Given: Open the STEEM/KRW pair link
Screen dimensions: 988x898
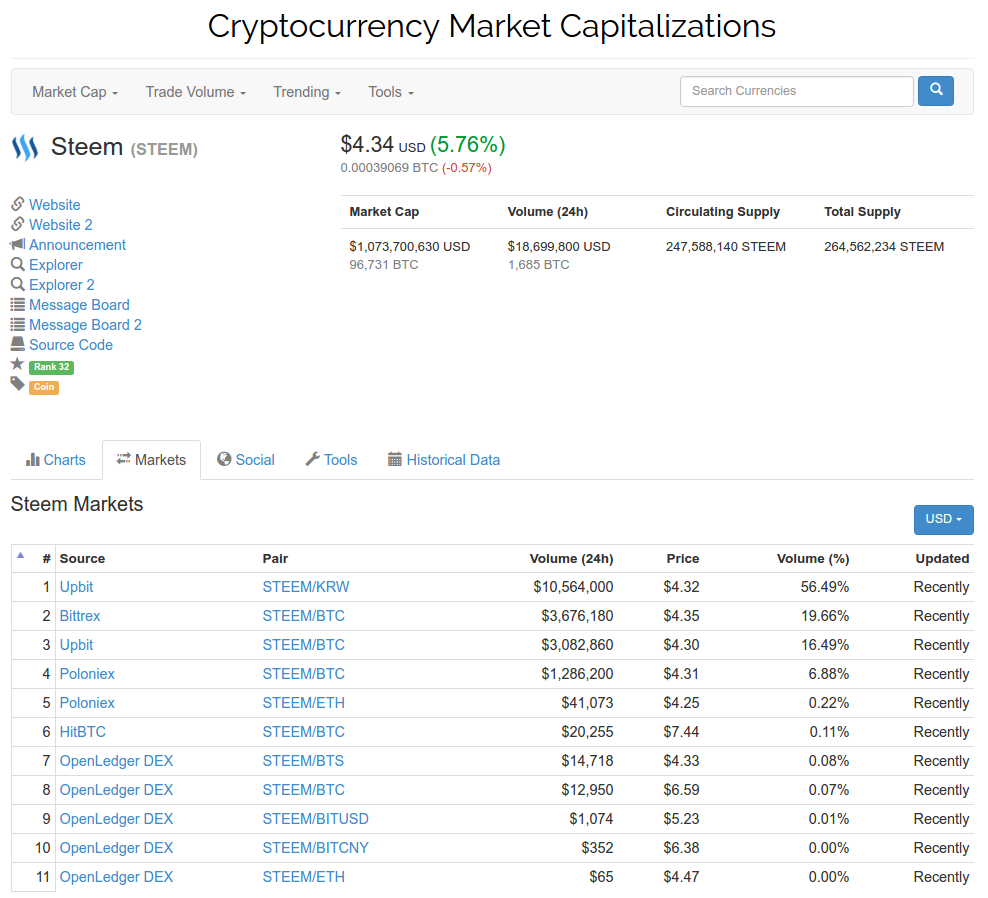Looking at the screenshot, I should (306, 587).
